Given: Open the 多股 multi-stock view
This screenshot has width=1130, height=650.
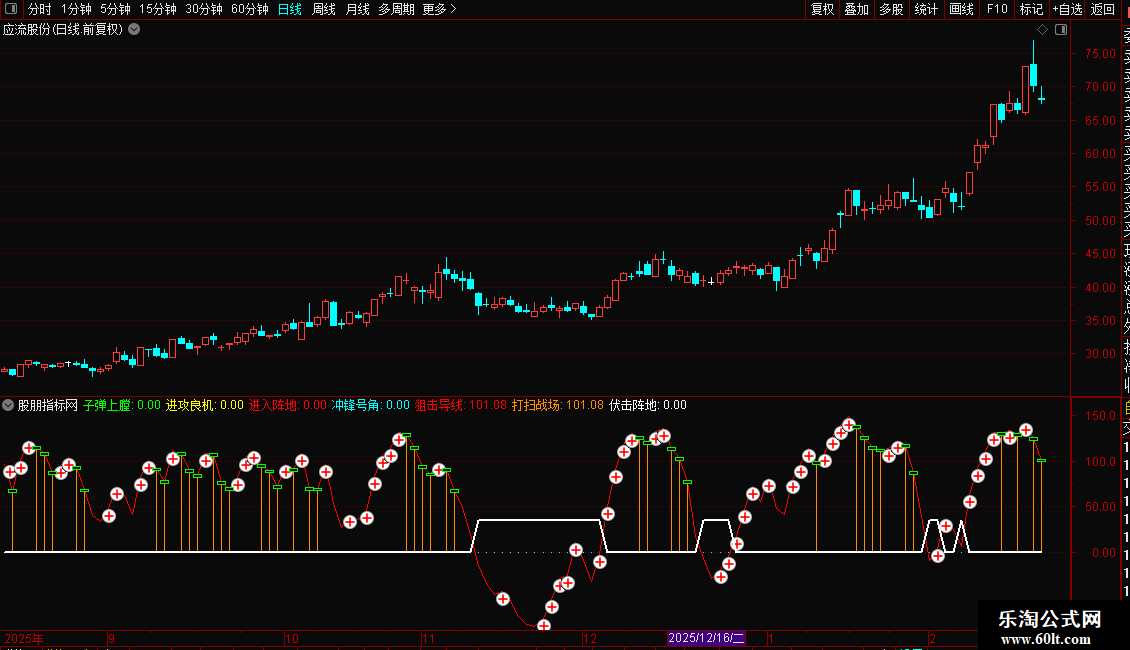Looking at the screenshot, I should (x=891, y=9).
